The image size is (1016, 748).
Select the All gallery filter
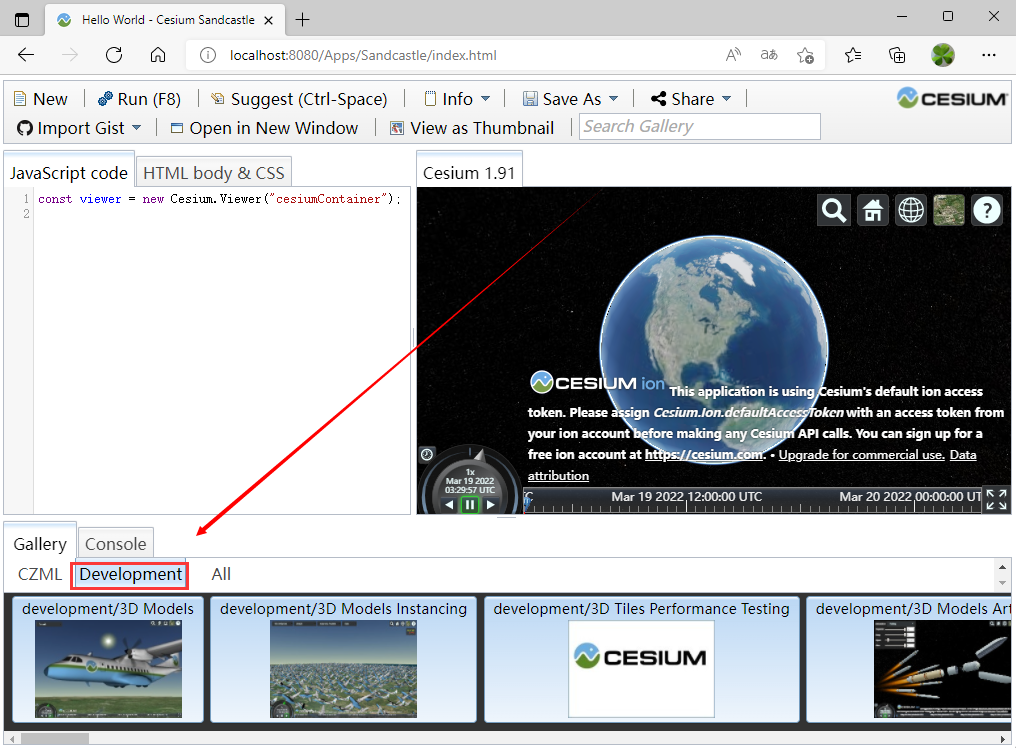click(221, 574)
